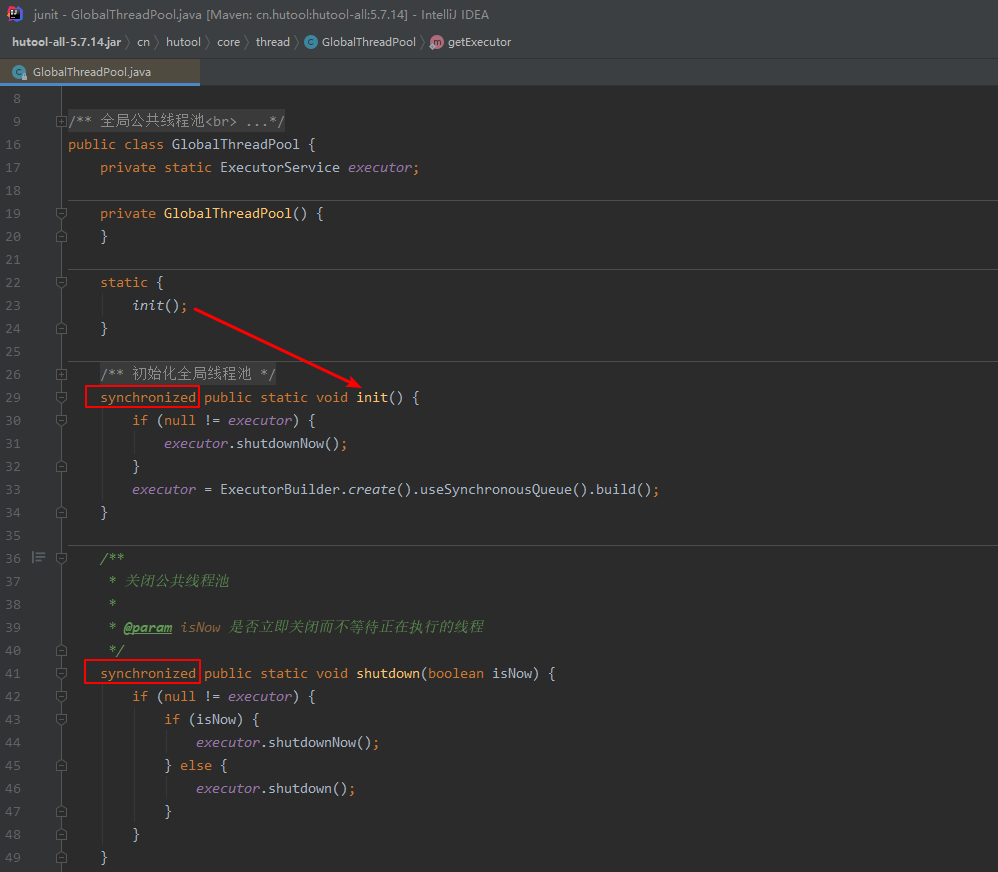The width and height of the screenshot is (998, 872).
Task: Collapse the private constructor at line 19
Action: 61,213
